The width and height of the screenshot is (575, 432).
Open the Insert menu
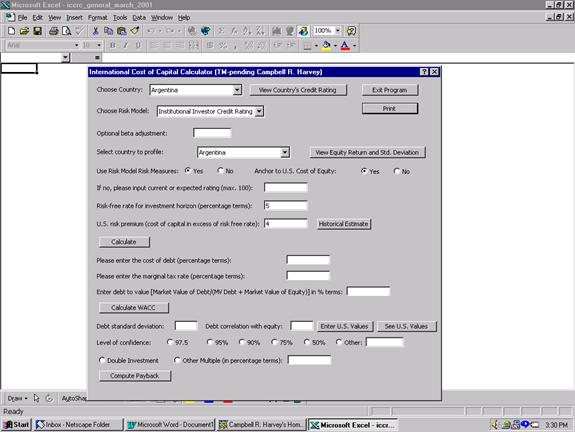click(x=74, y=18)
